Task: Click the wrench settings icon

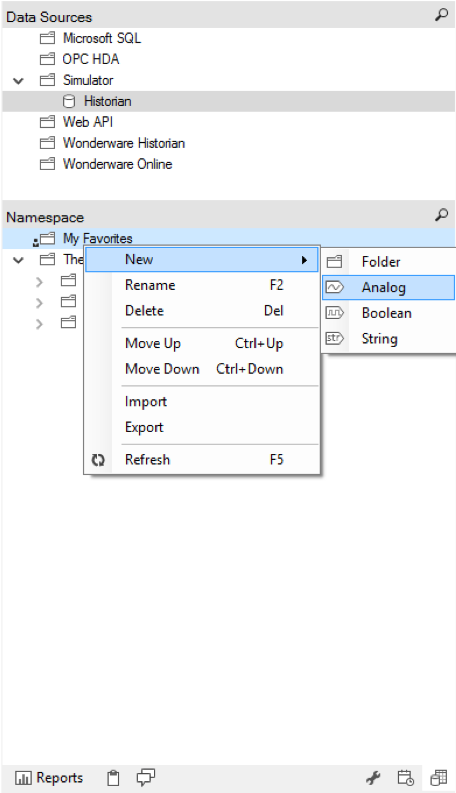Action: pos(373,777)
